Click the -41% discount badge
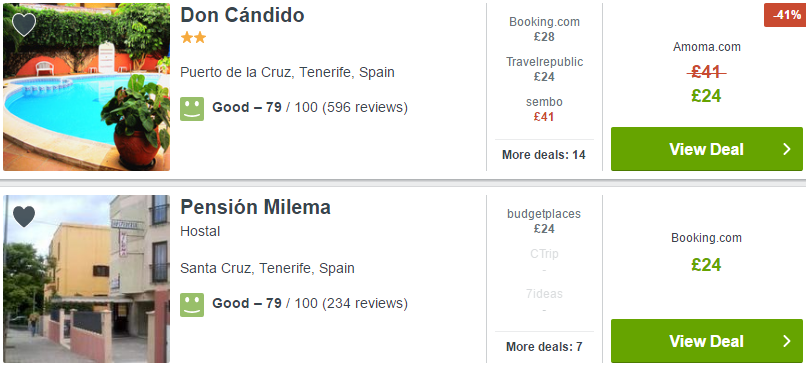Image resolution: width=806 pixels, height=366 pixels. pos(785,15)
